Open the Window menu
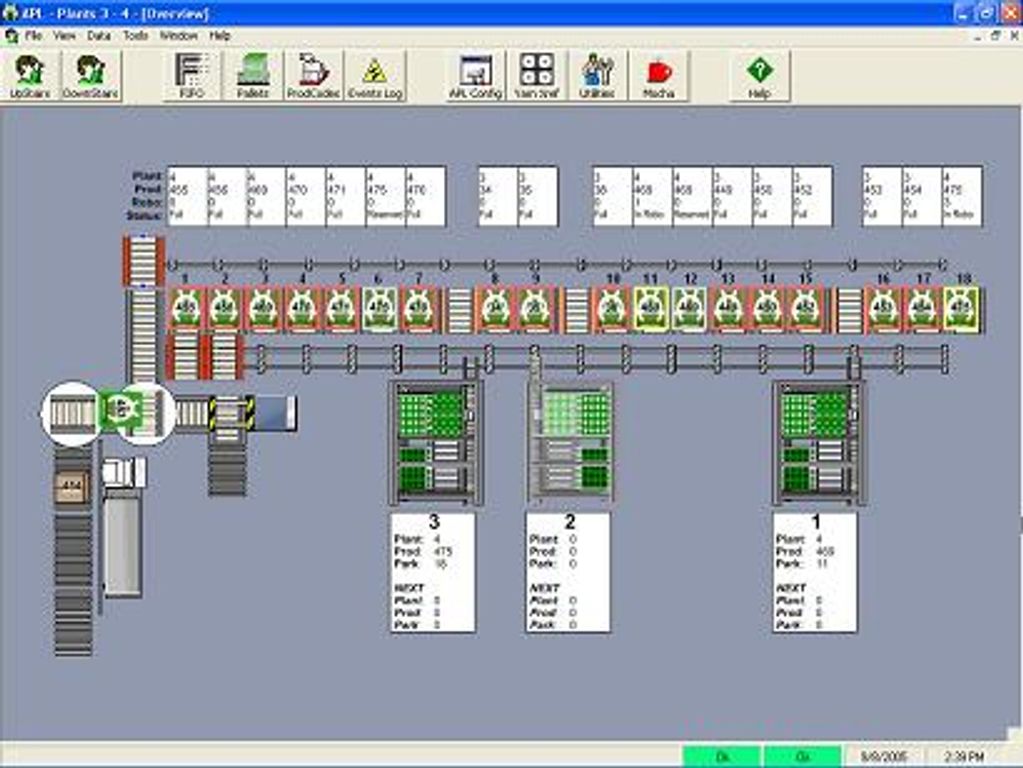The width and height of the screenshot is (1023, 768). [x=180, y=34]
